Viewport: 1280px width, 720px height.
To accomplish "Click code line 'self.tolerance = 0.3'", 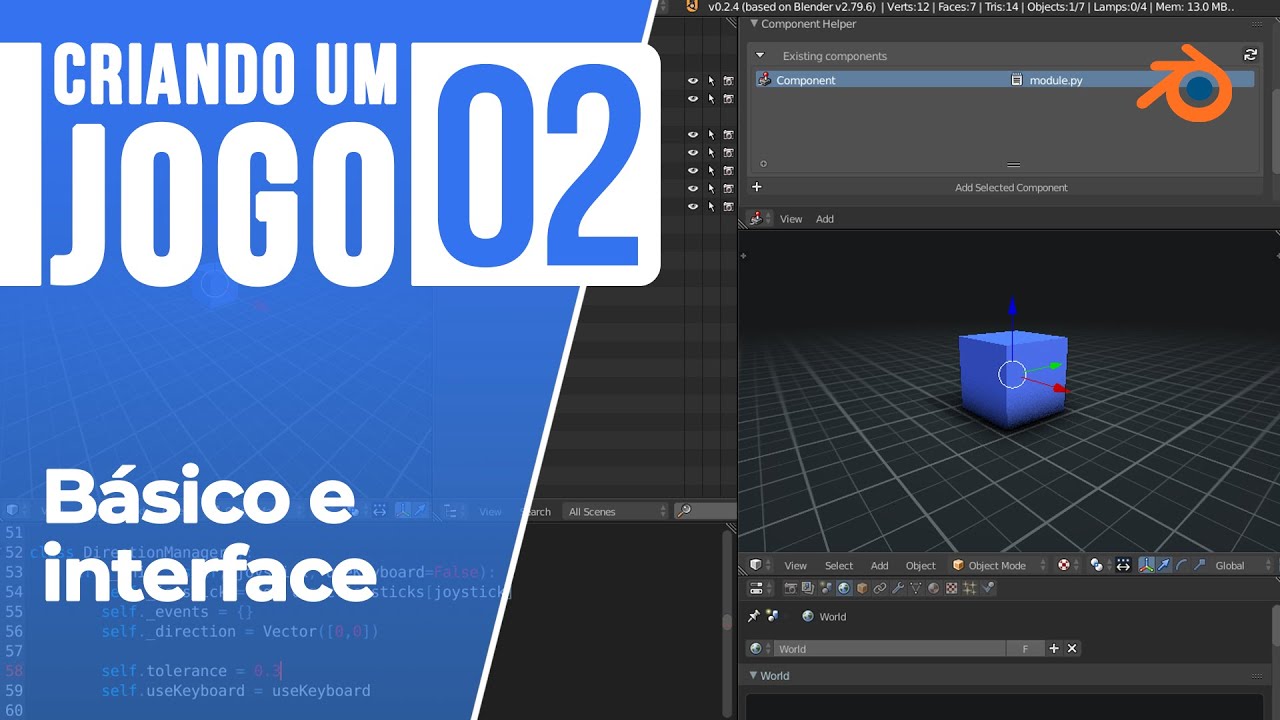I will click(x=191, y=670).
